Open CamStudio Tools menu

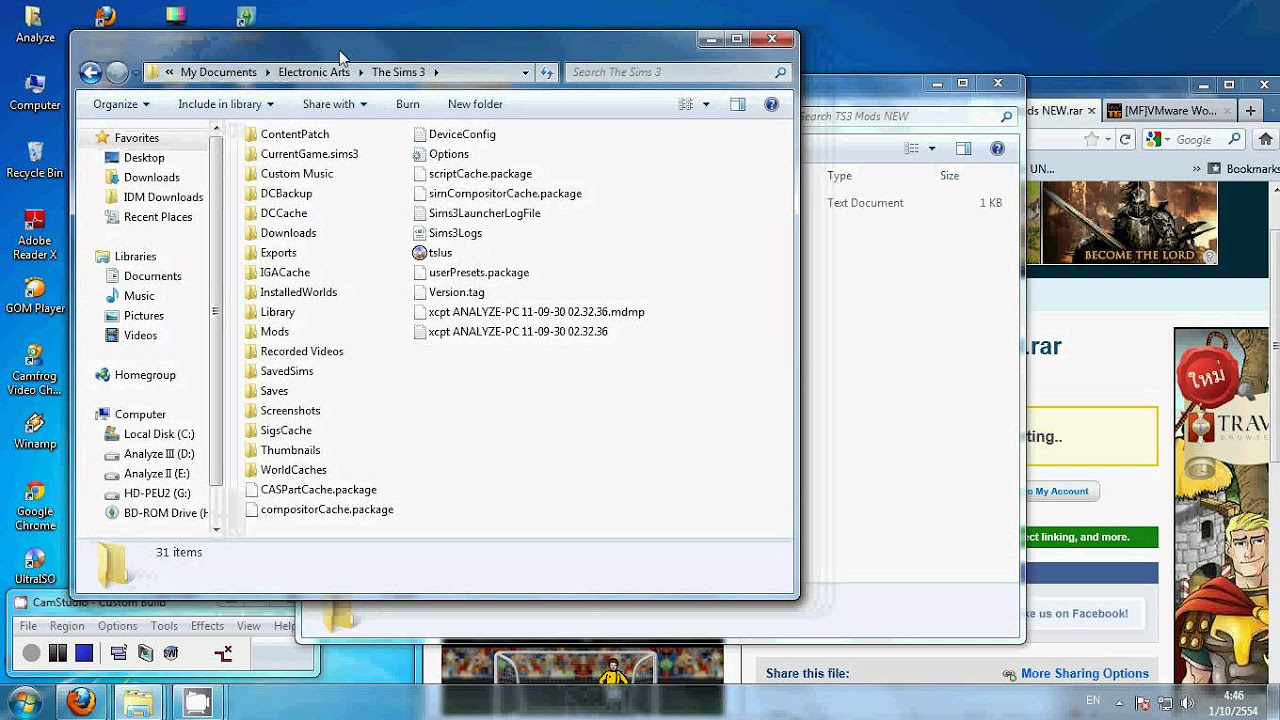coord(164,626)
